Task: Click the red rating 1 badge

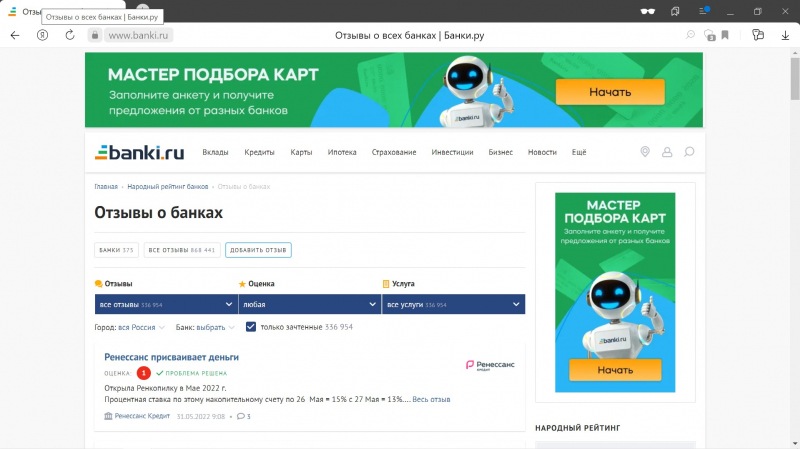Action: 144,373
